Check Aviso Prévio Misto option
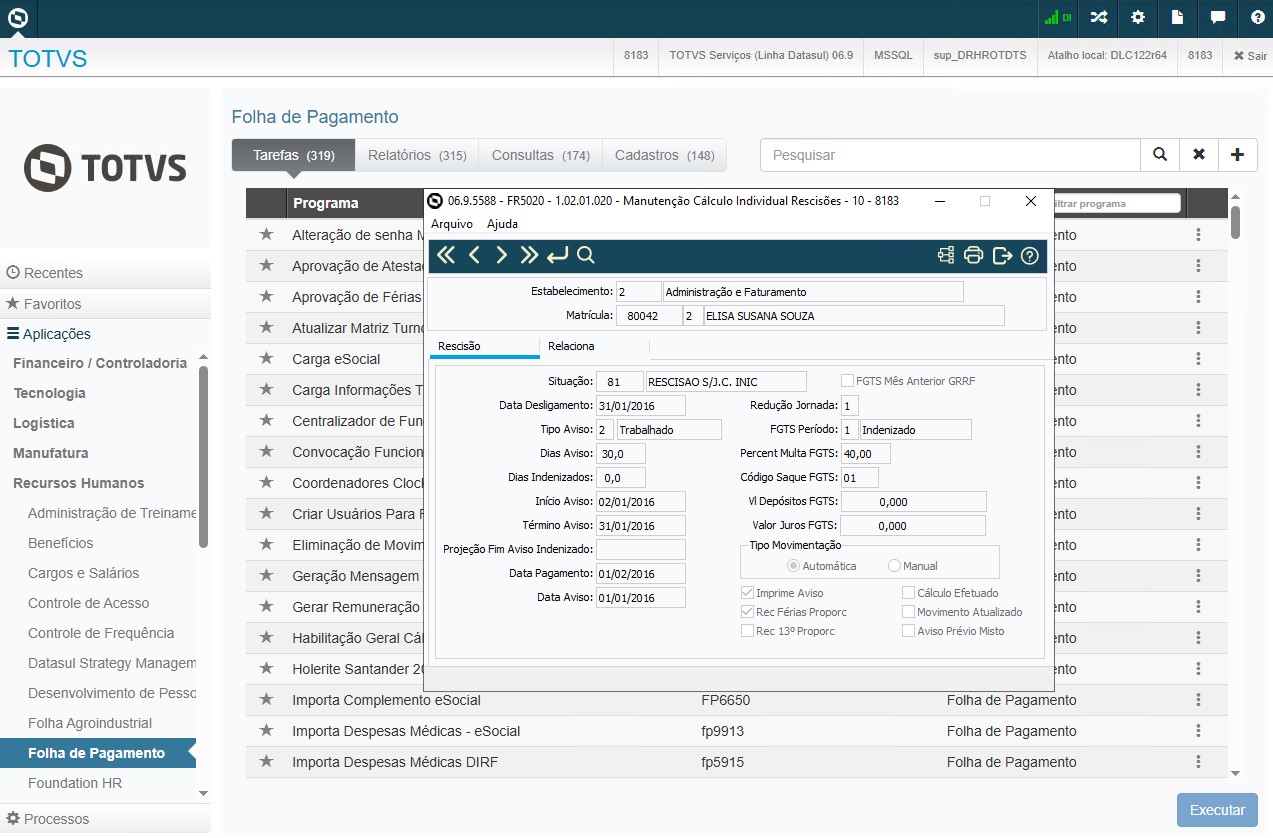The image size is (1273, 838). point(908,631)
